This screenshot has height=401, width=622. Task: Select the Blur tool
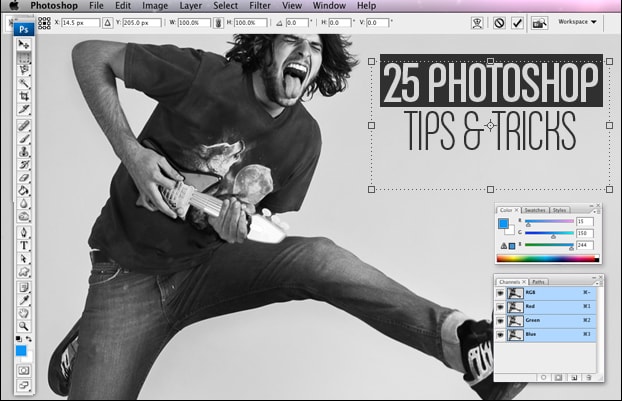(x=24, y=203)
